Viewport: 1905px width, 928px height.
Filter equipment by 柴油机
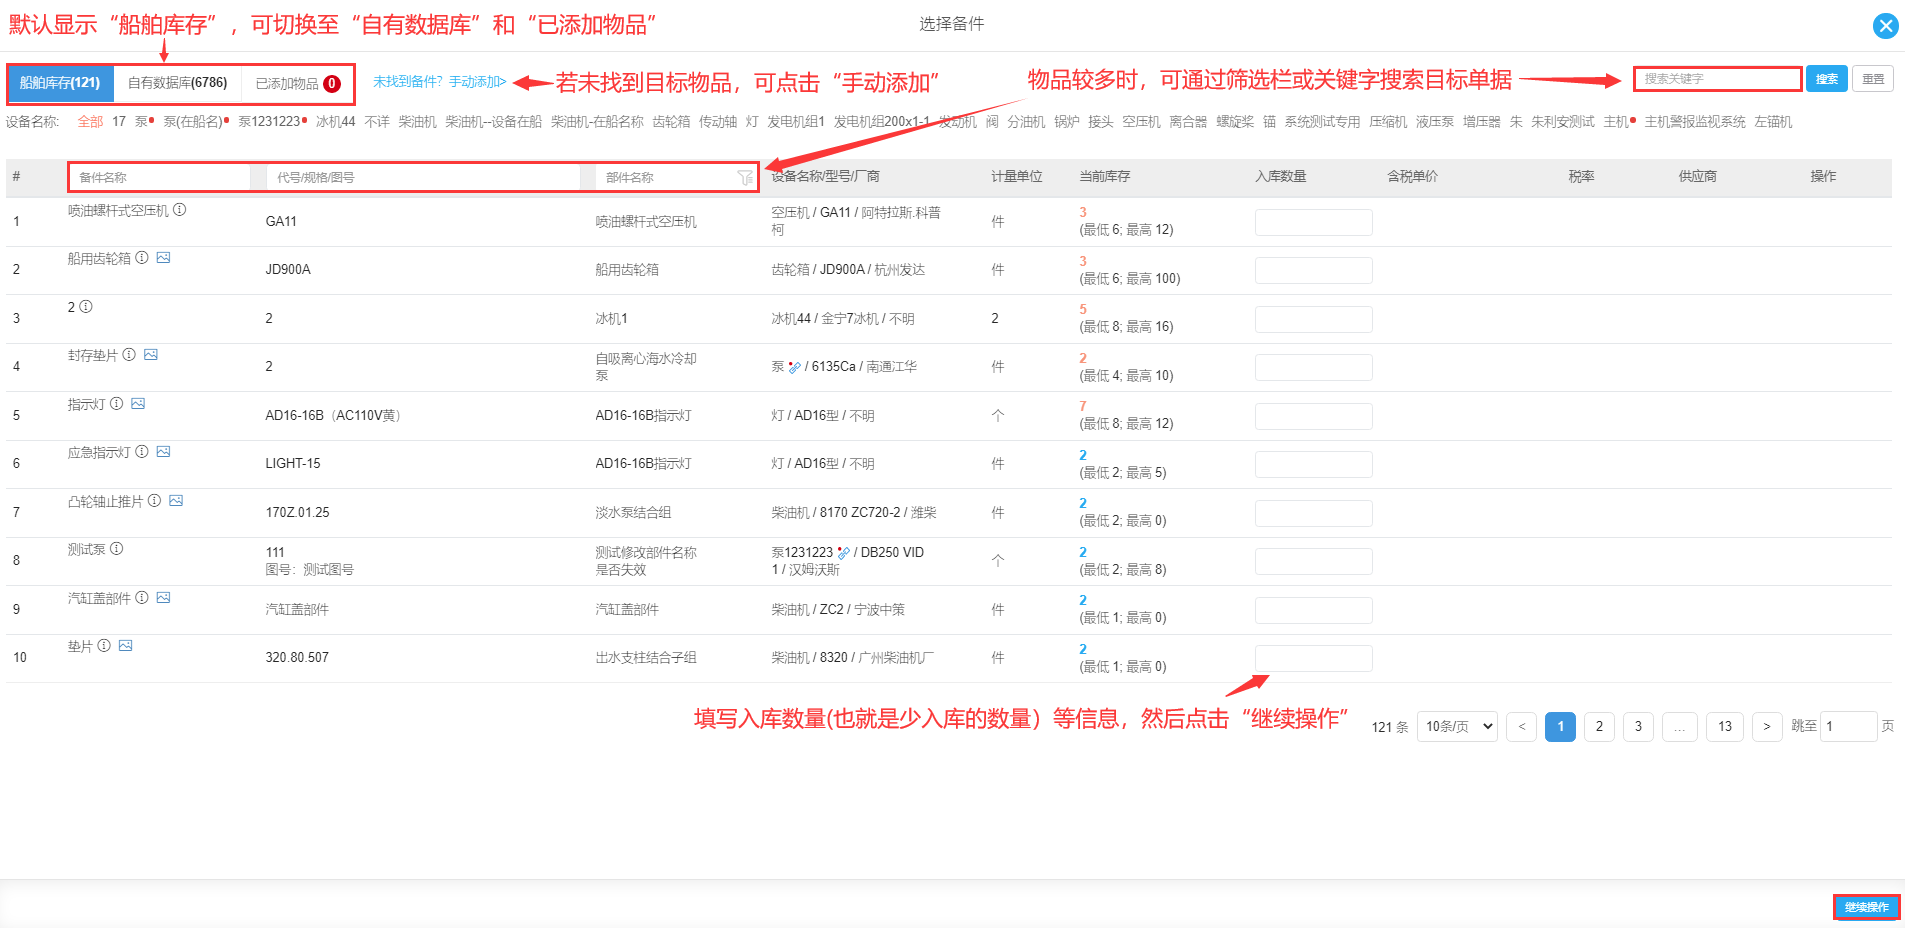pyautogui.click(x=417, y=122)
